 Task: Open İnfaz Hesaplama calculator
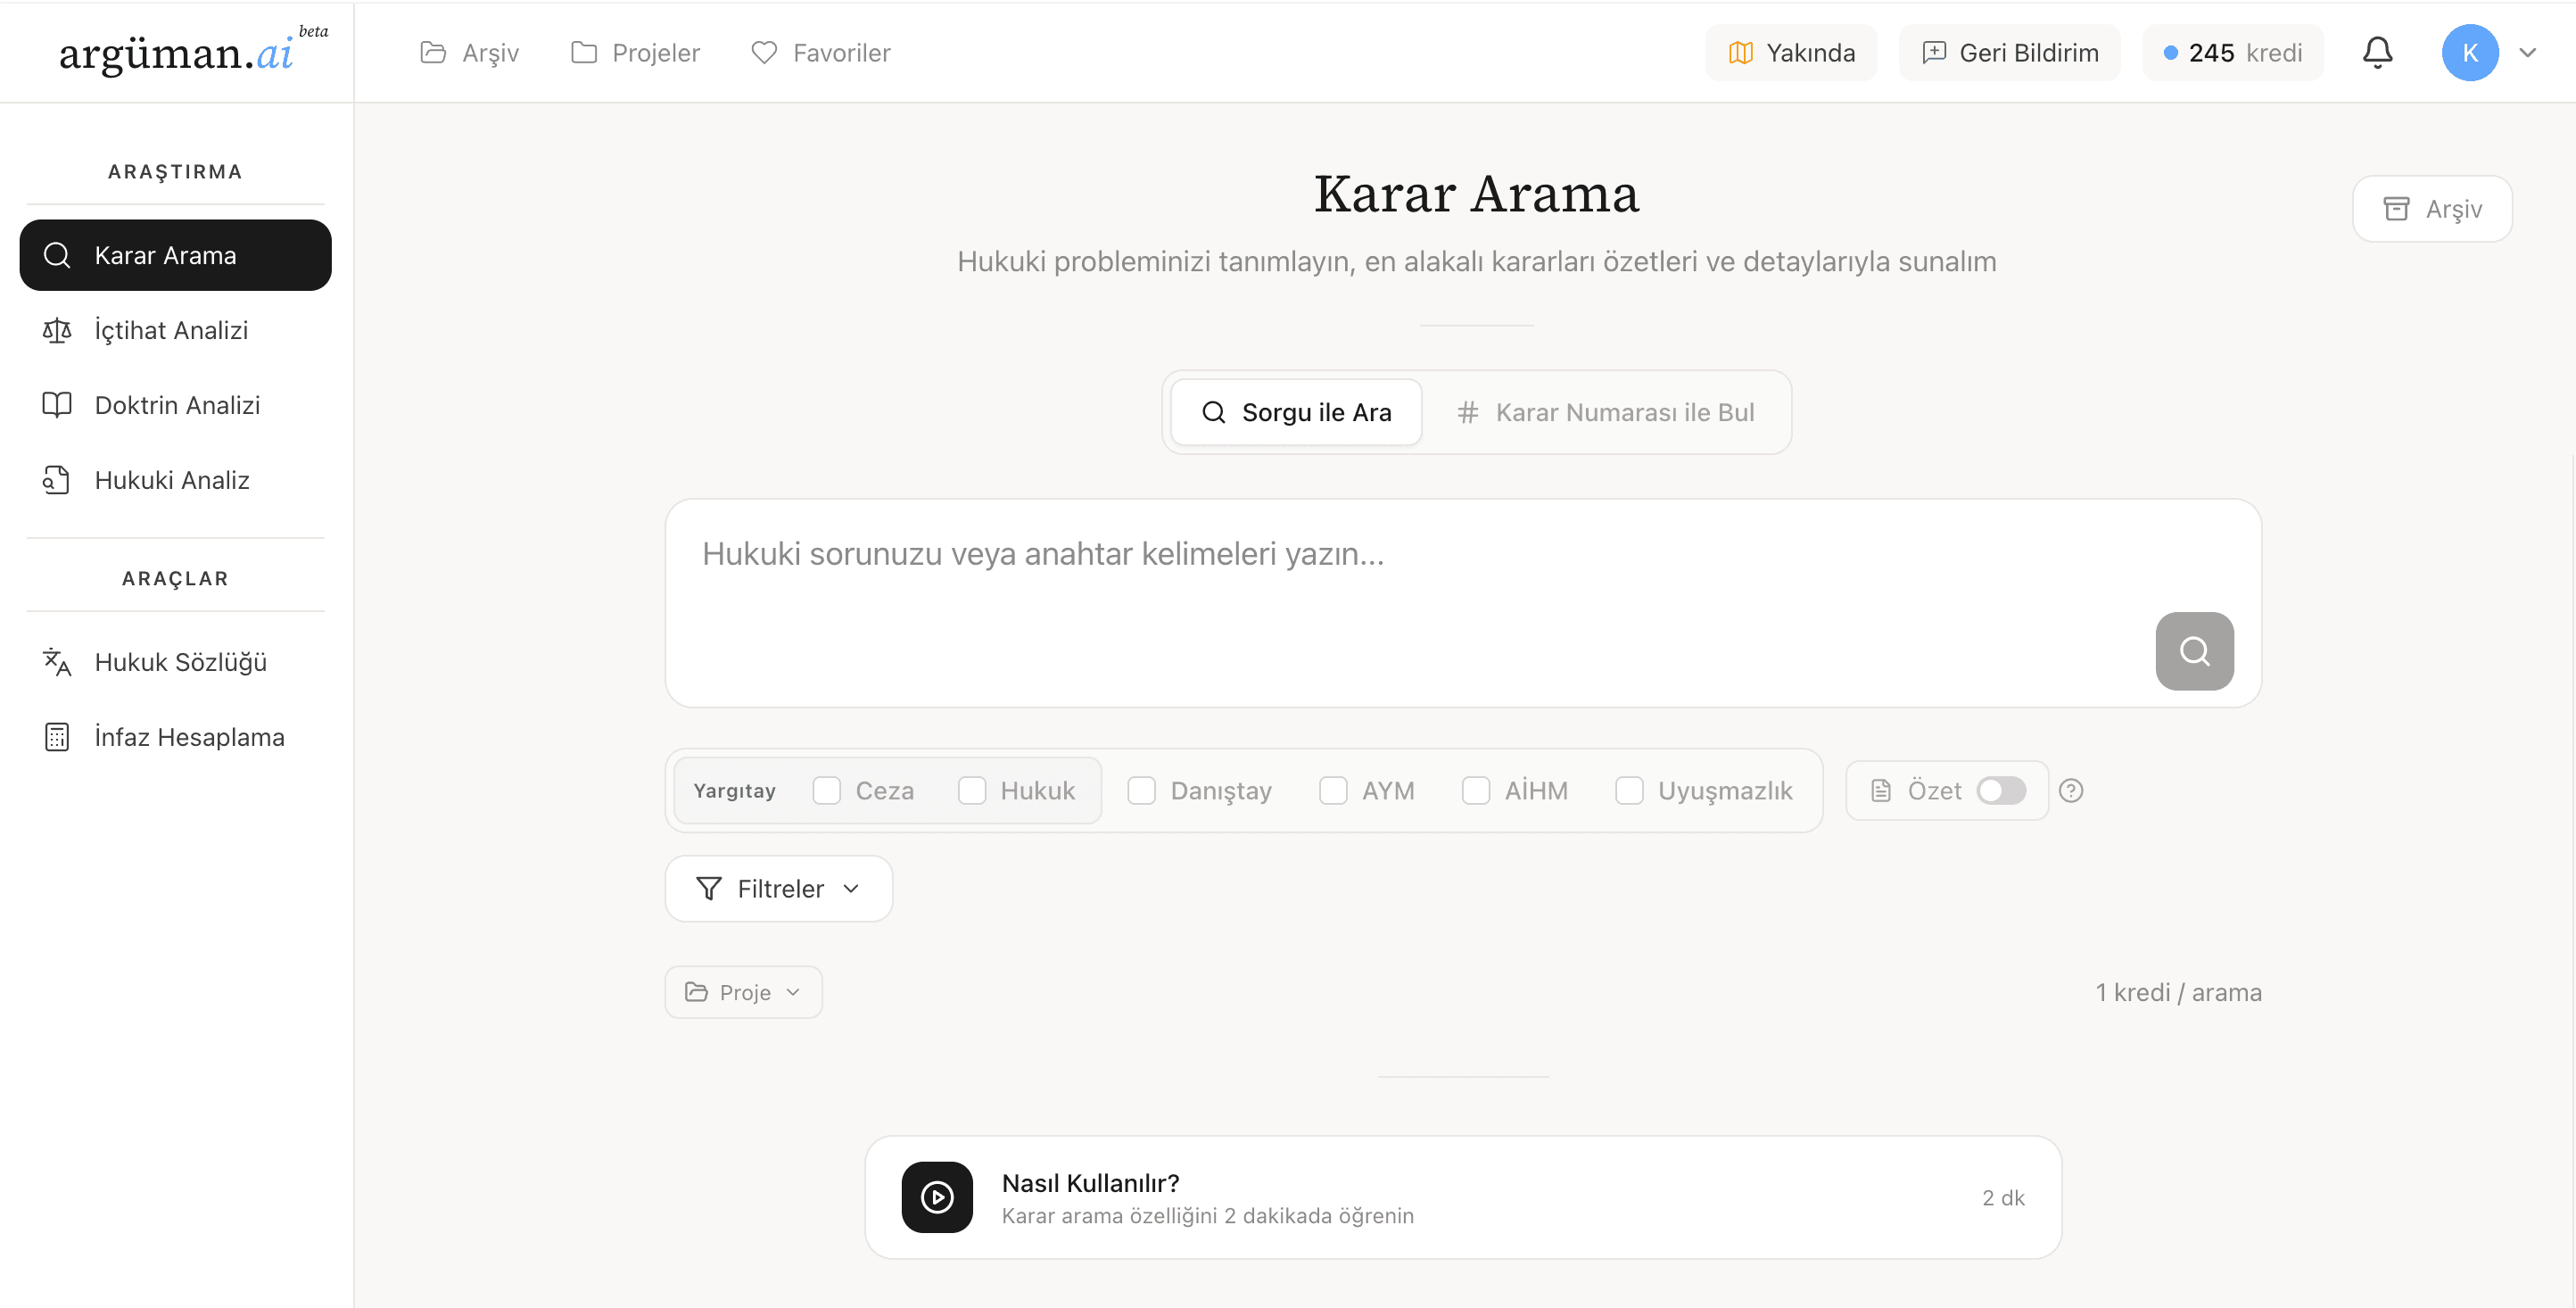[175, 737]
